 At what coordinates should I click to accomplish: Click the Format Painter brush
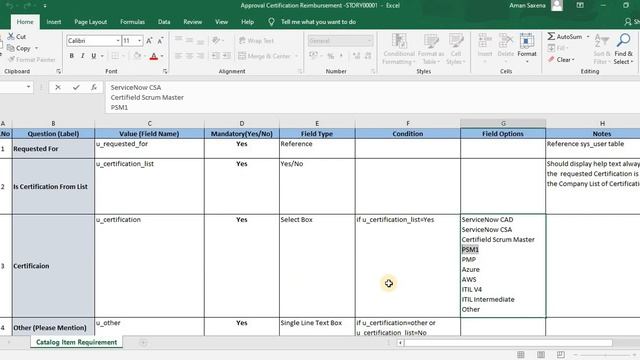(11, 60)
